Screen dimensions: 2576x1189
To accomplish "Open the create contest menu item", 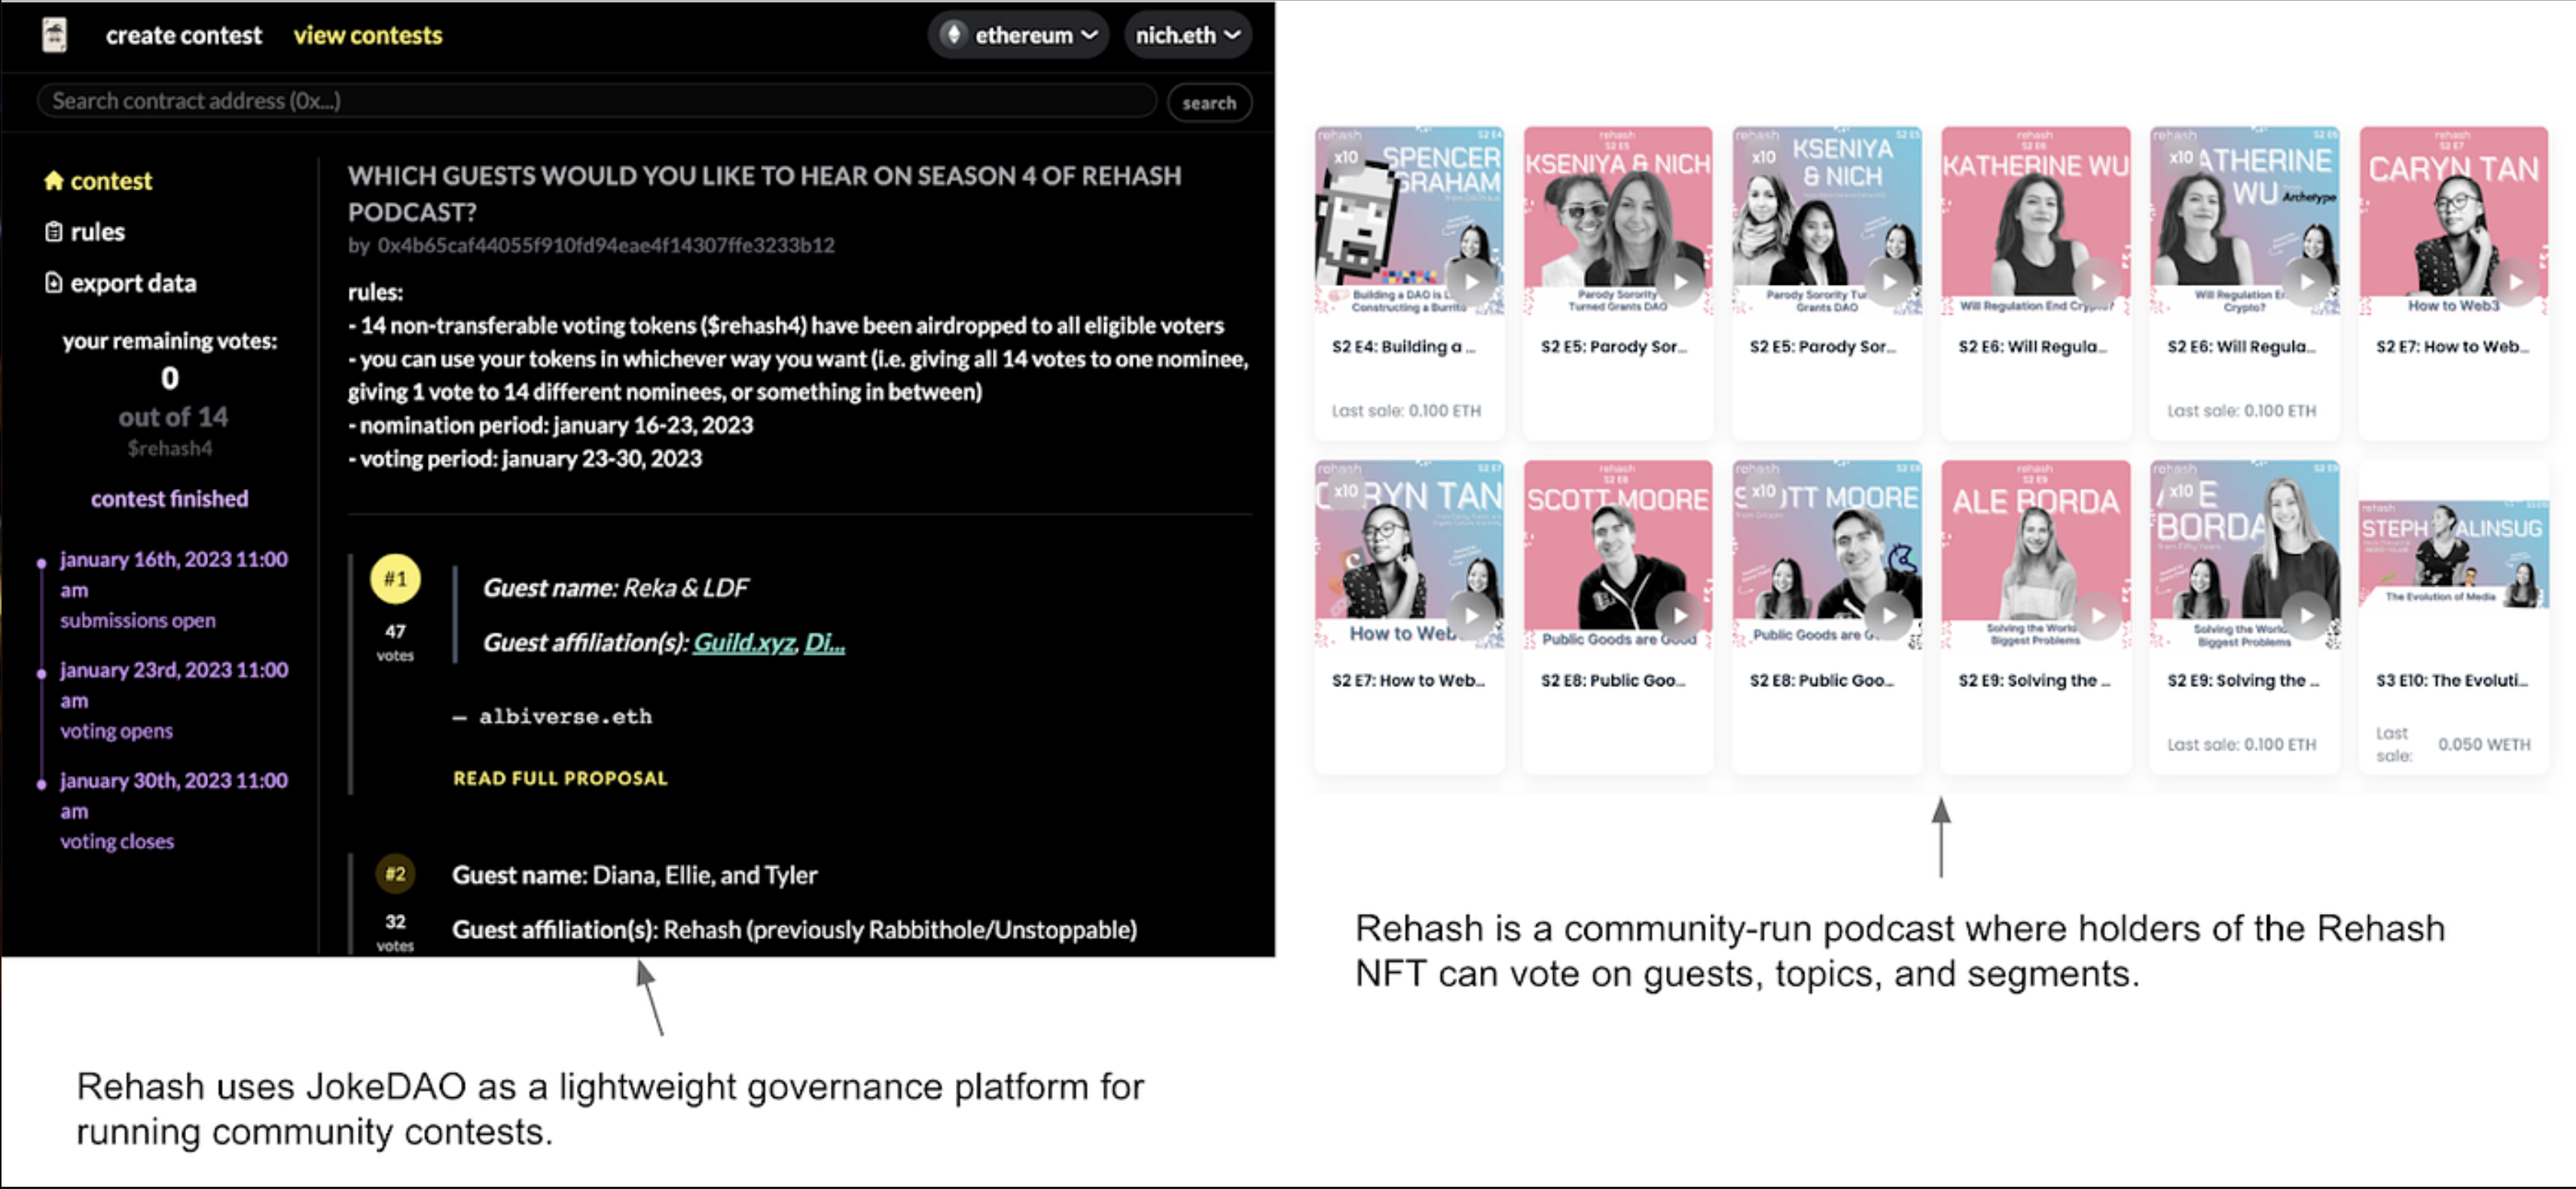I will click(183, 35).
